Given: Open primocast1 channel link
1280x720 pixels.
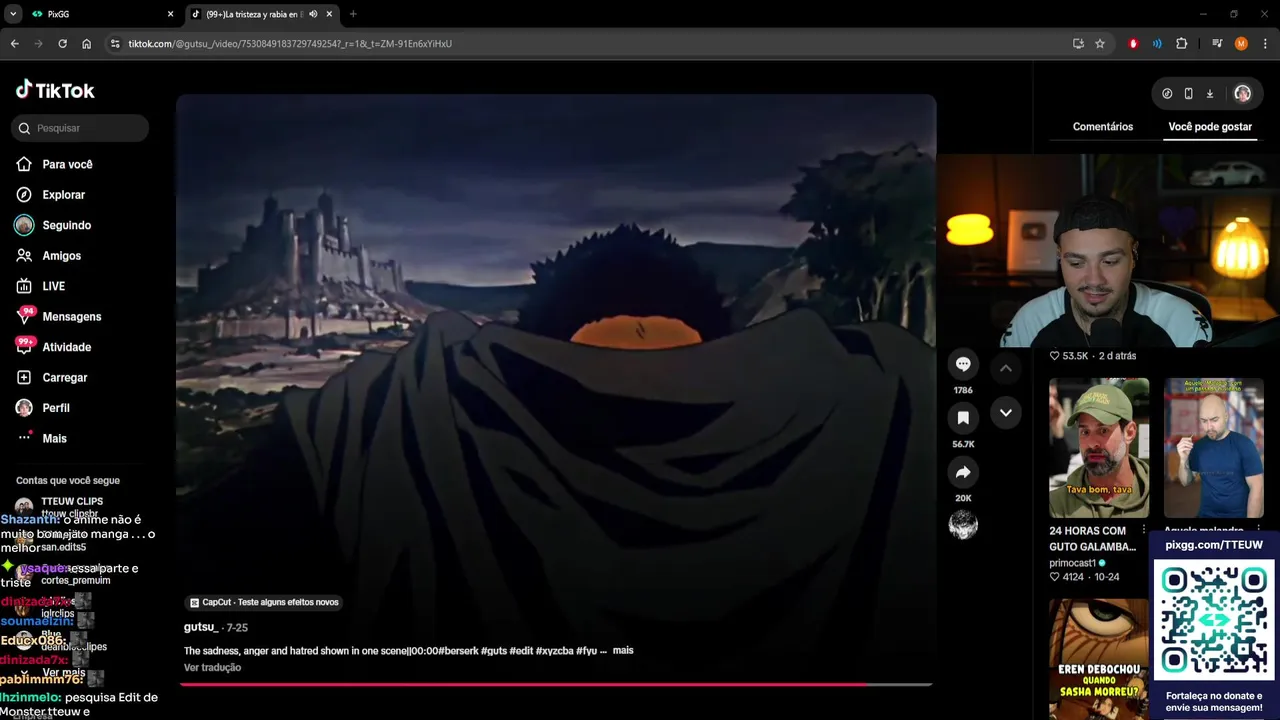Looking at the screenshot, I should coord(1072,563).
